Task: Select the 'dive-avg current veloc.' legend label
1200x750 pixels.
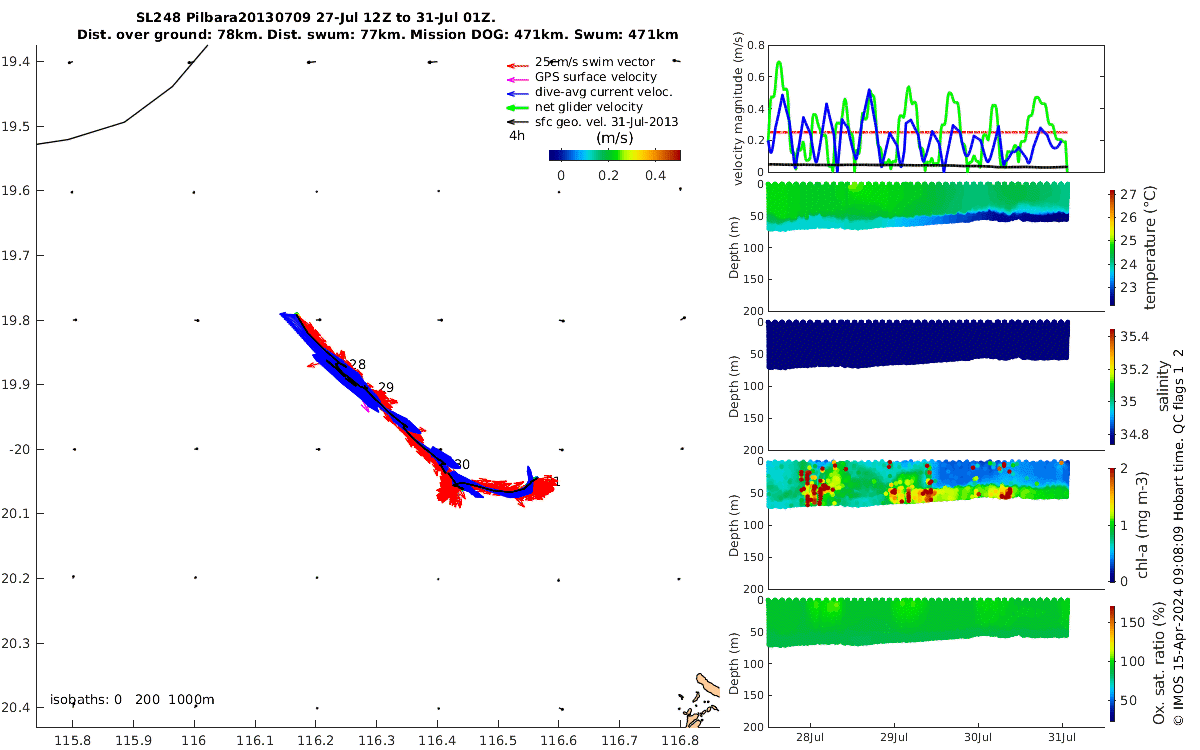Action: pos(603,92)
